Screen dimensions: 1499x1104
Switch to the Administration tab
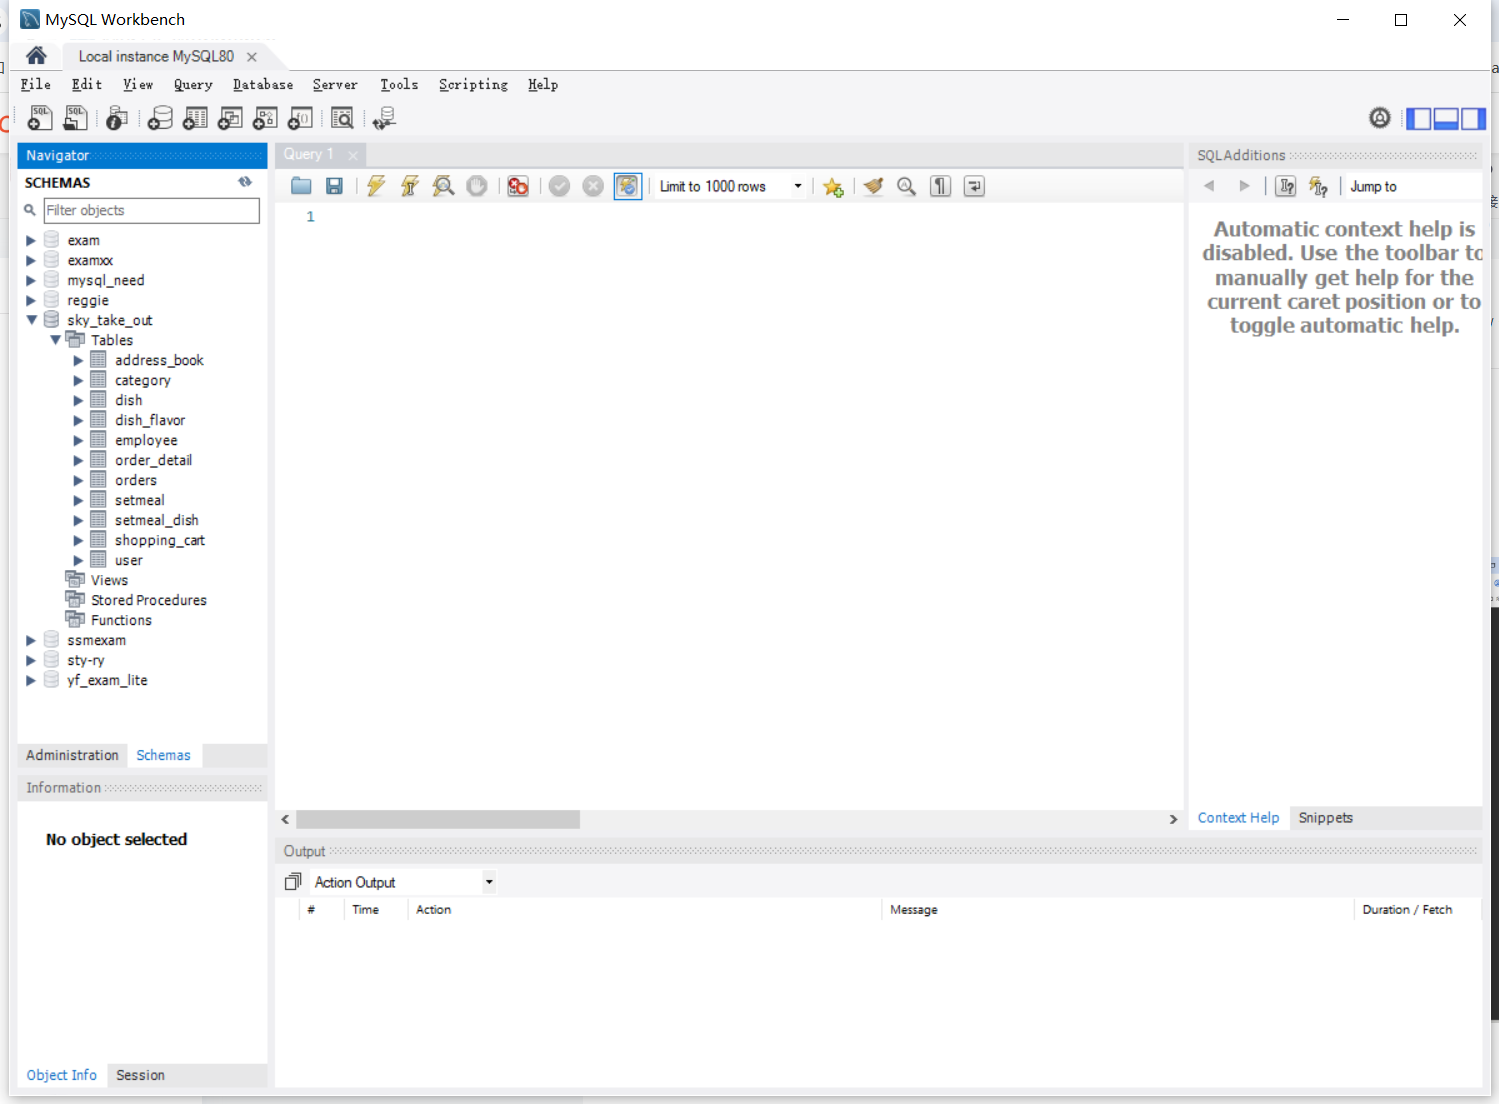(72, 755)
